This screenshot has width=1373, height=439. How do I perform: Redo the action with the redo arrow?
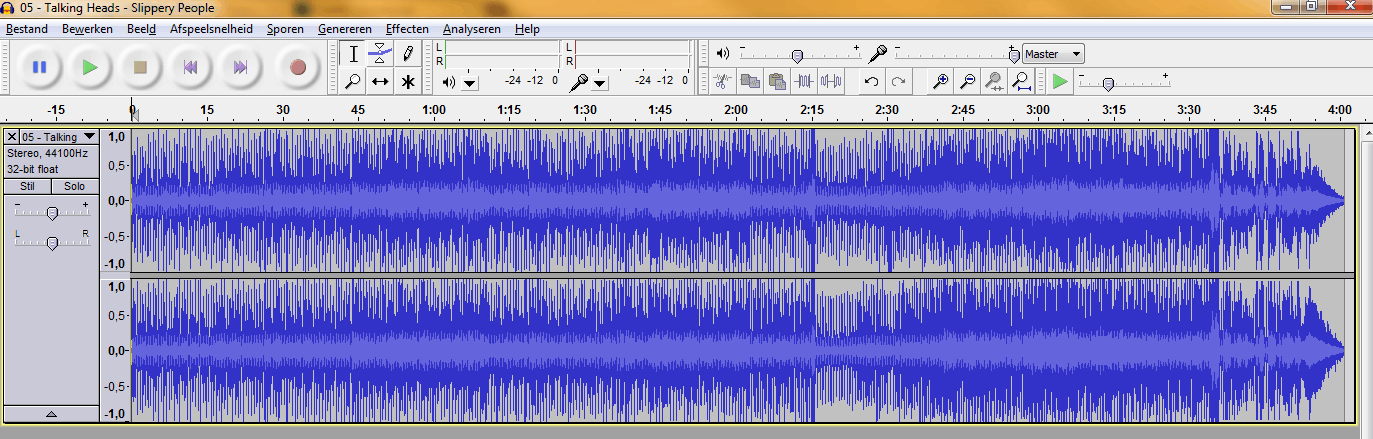point(899,82)
